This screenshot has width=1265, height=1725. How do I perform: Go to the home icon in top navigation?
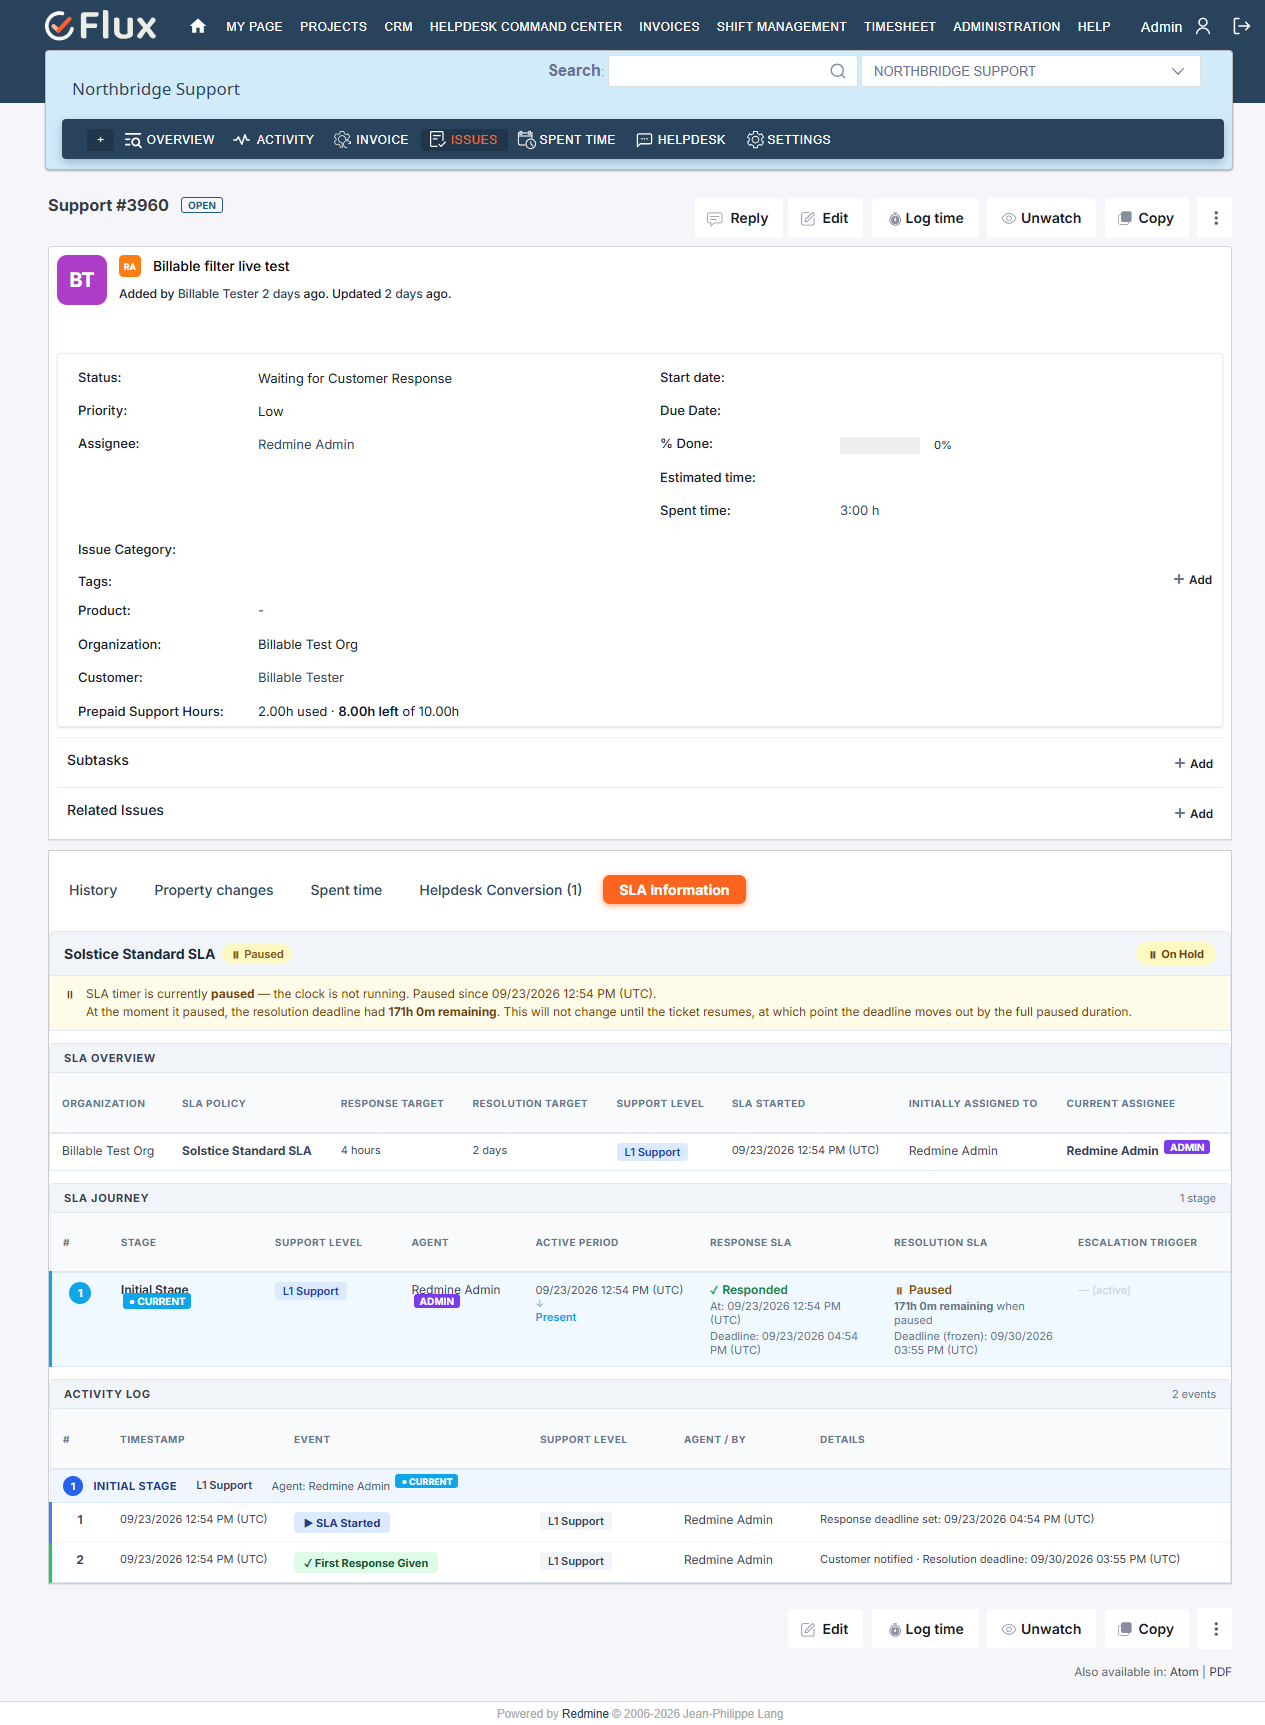coord(198,27)
